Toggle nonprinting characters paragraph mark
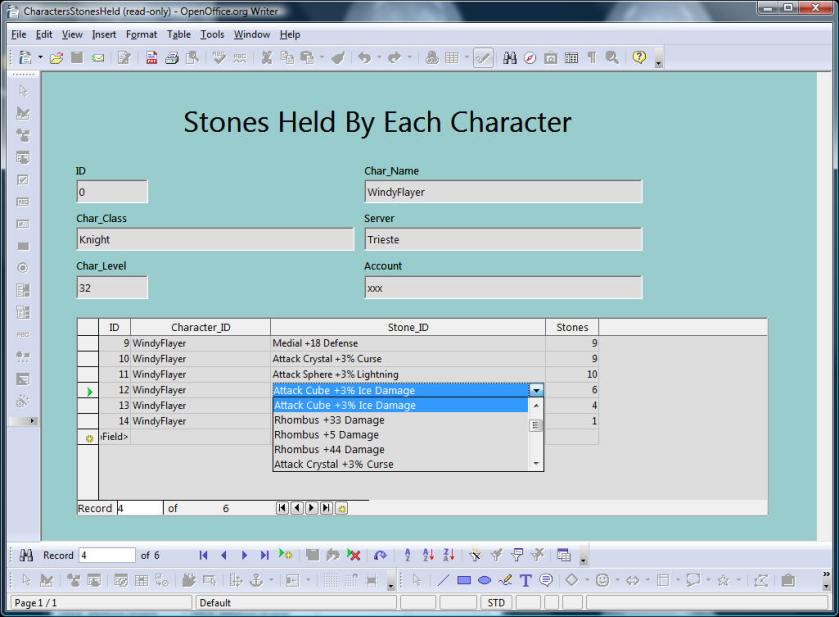This screenshot has height=617, width=839. tap(591, 58)
